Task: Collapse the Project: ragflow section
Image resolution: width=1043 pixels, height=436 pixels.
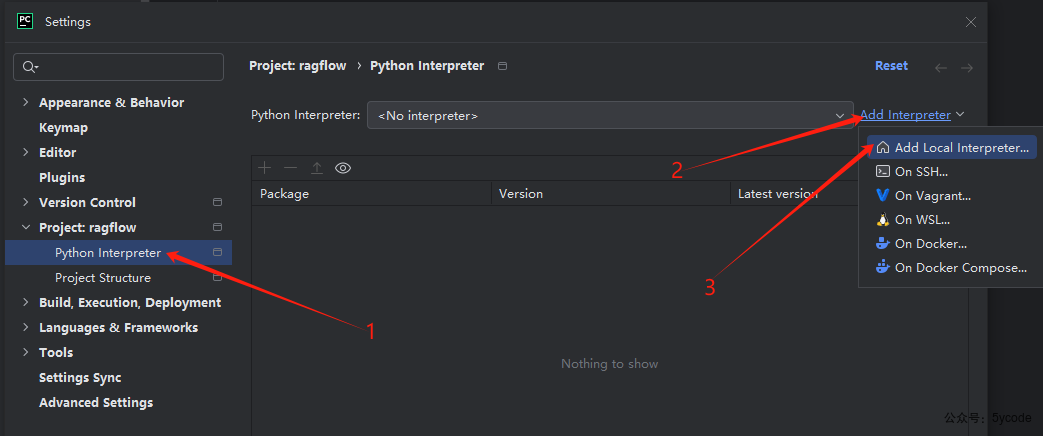Action: click(25, 227)
